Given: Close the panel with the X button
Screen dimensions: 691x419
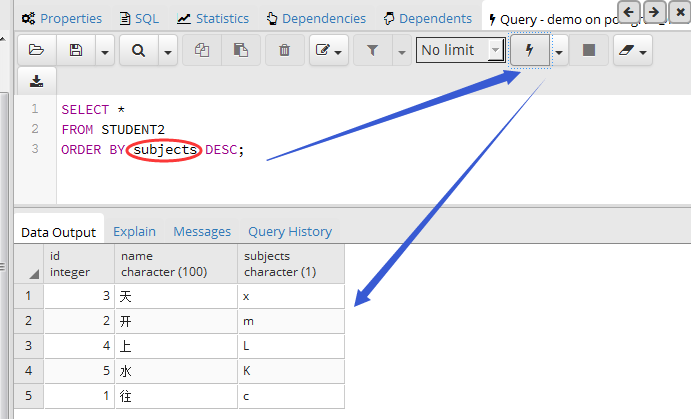Looking at the screenshot, I should [680, 12].
